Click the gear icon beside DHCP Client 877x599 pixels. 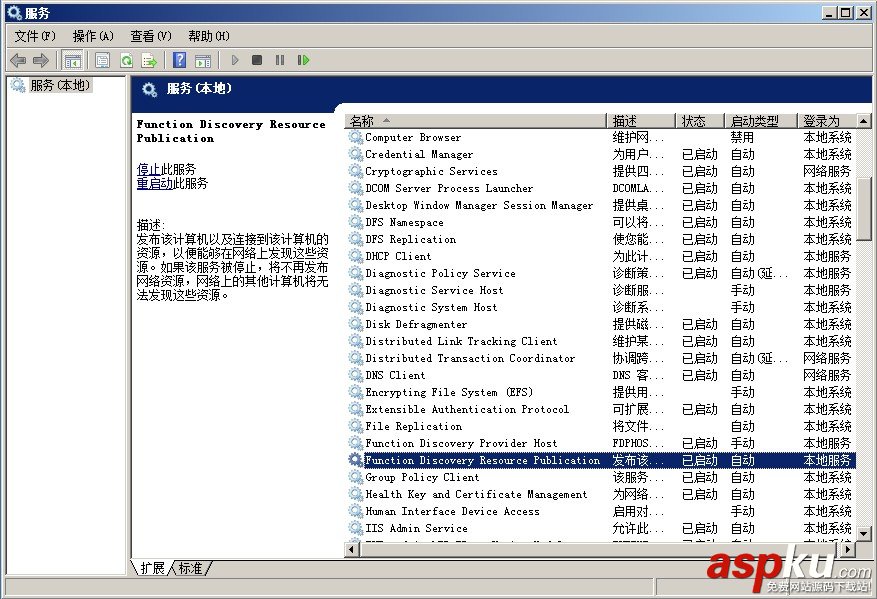pos(356,256)
